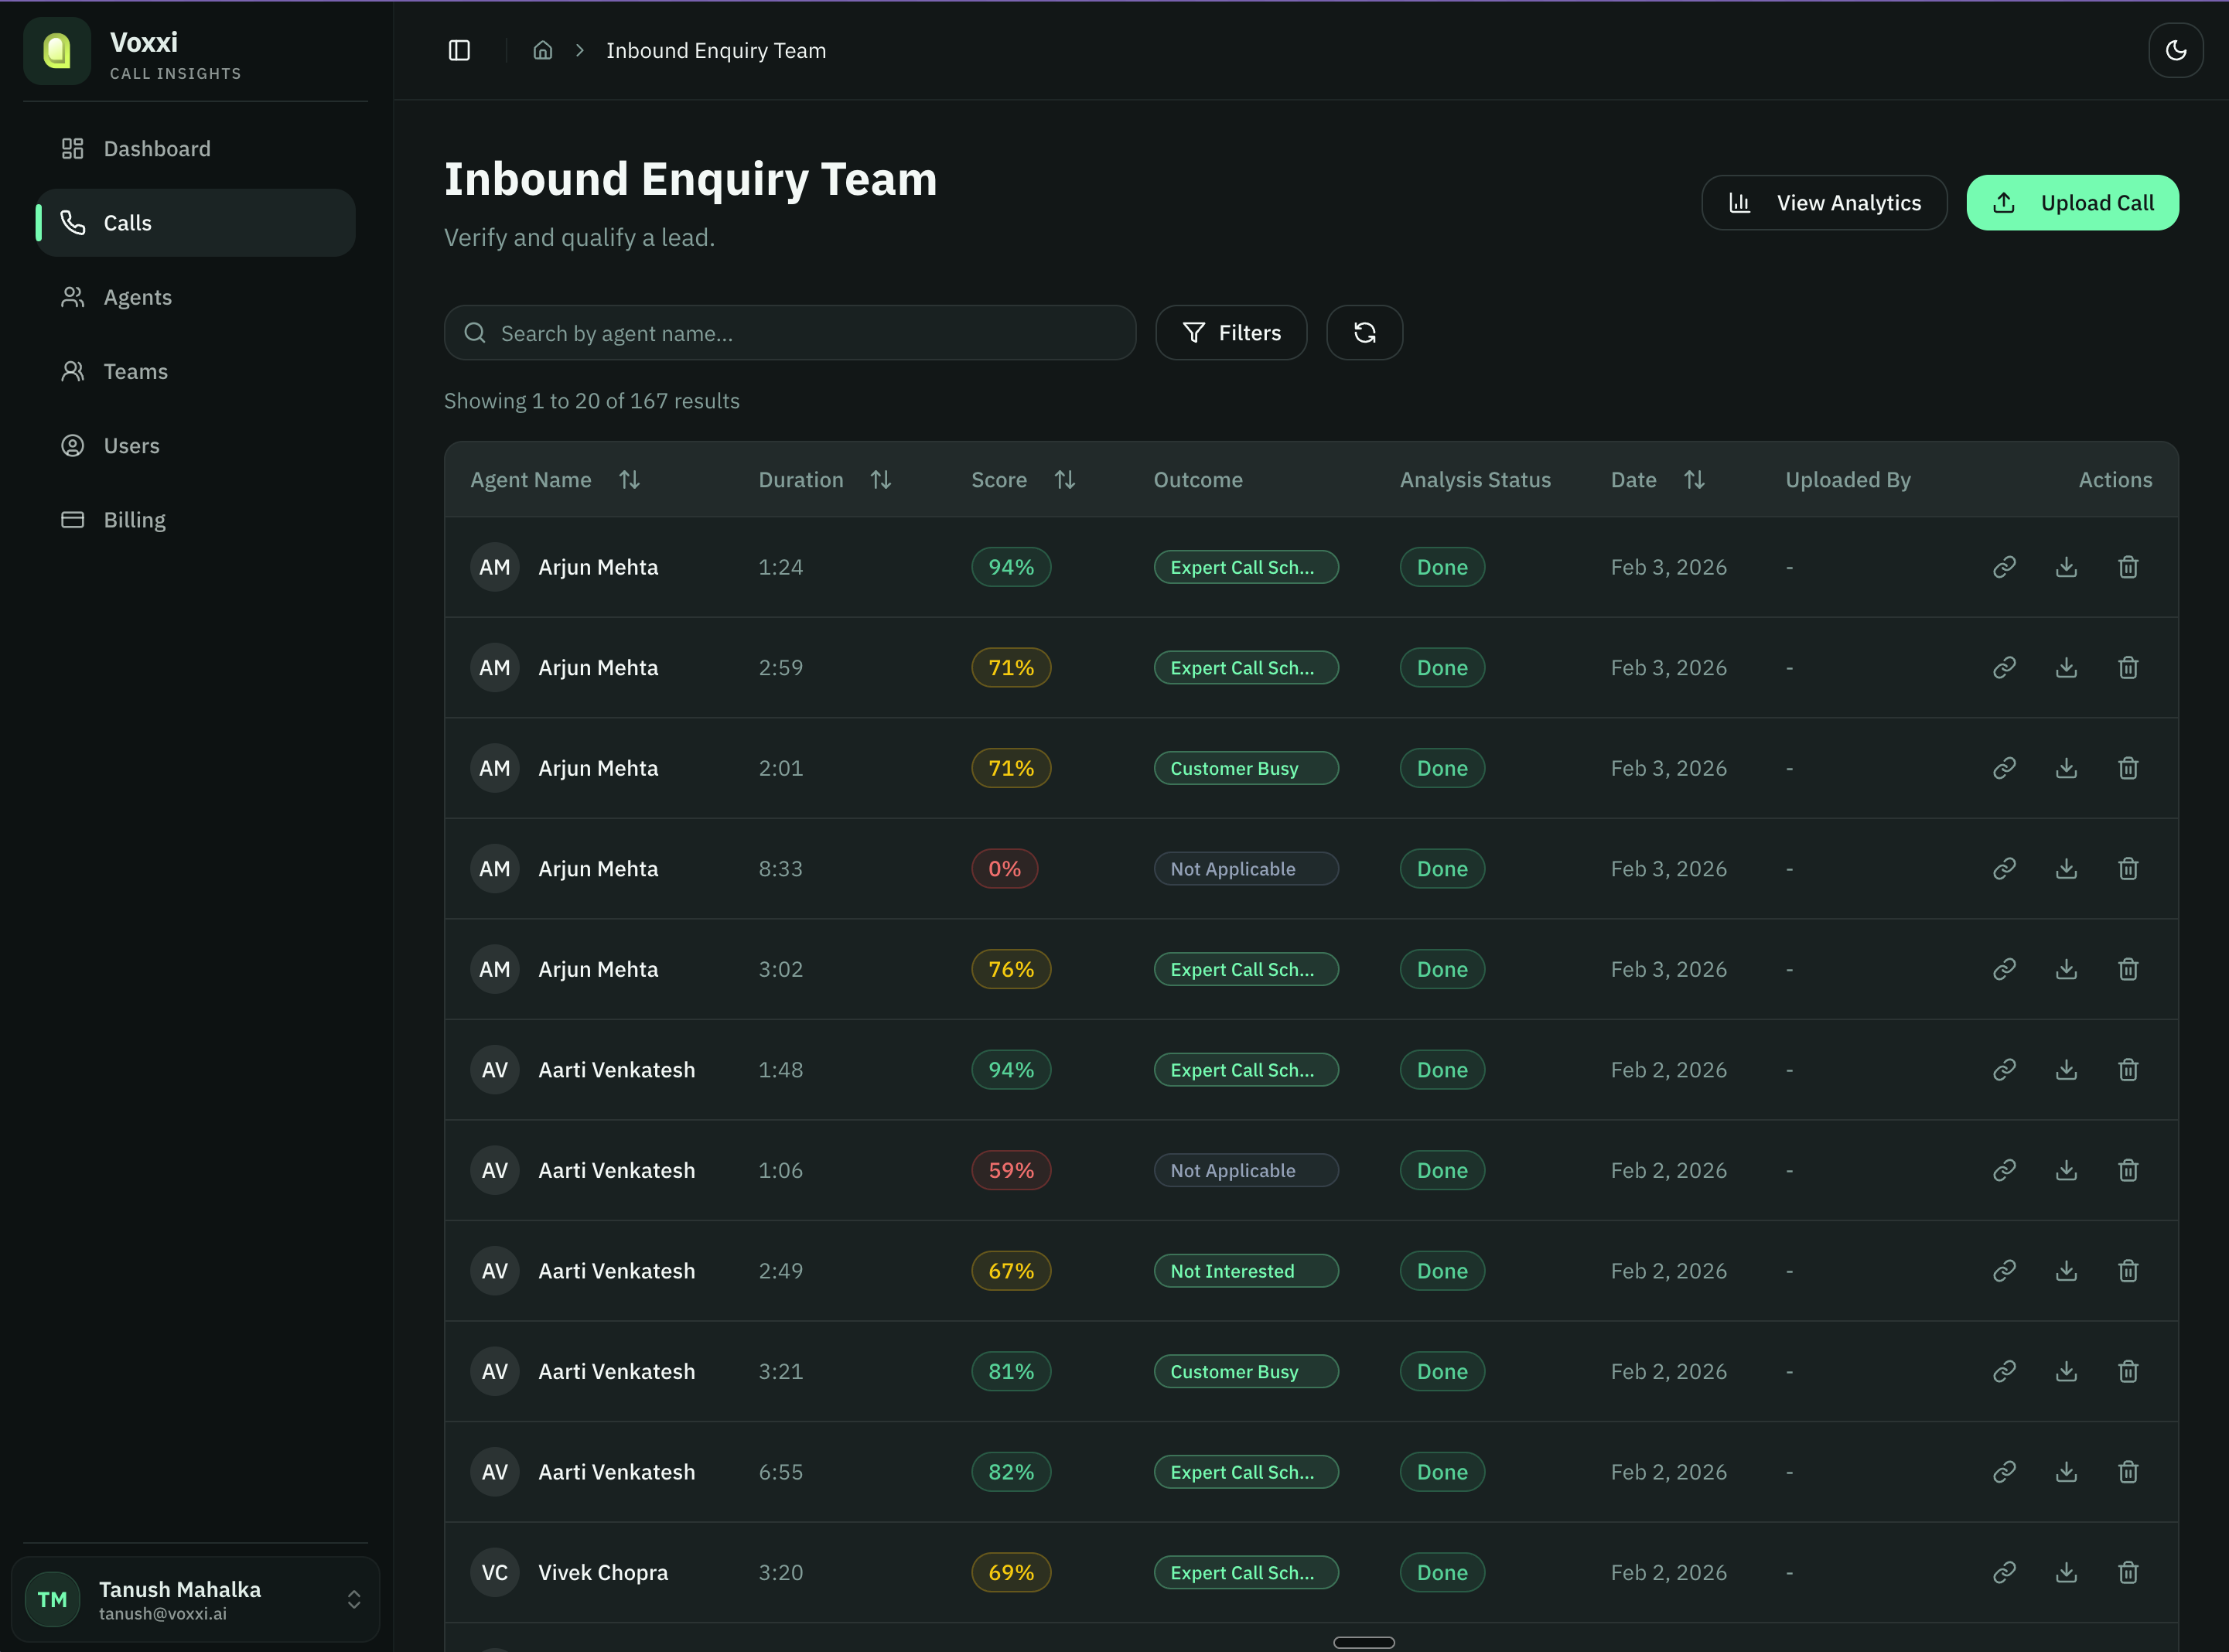Download Vivek Chopra's call recording

click(2066, 1572)
